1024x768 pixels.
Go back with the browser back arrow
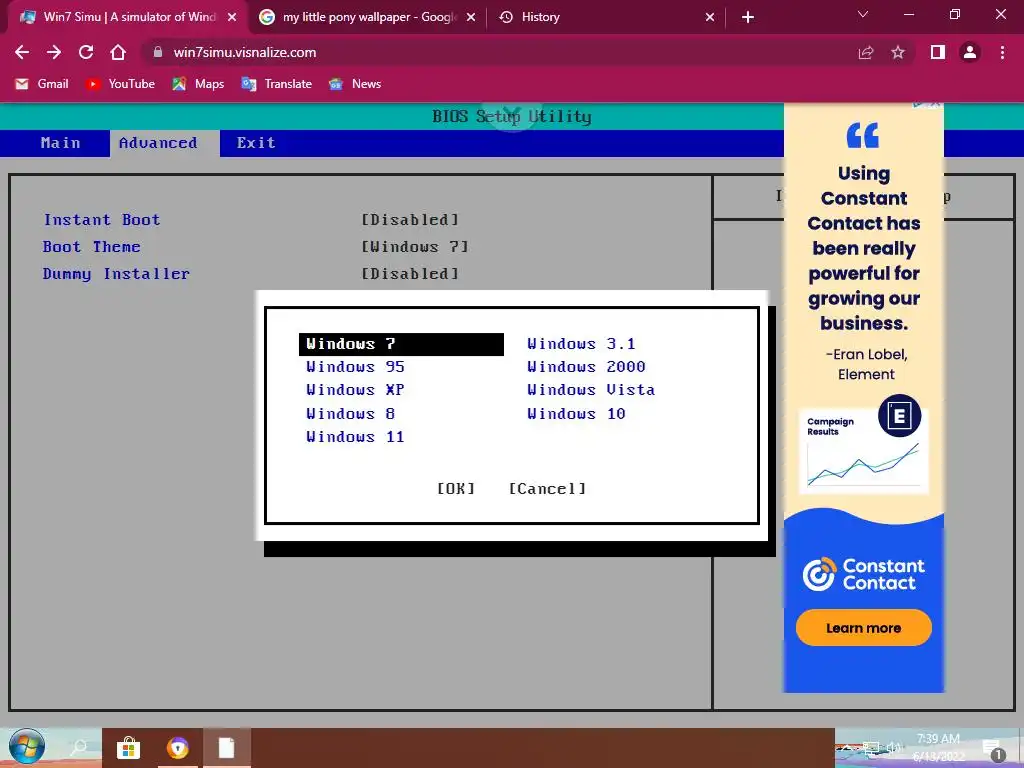22,52
